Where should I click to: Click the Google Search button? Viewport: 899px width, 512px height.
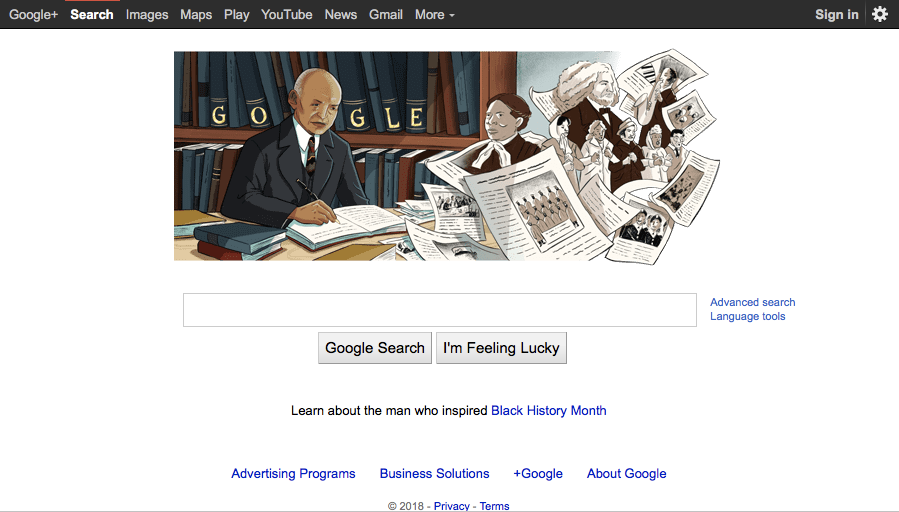(x=375, y=348)
